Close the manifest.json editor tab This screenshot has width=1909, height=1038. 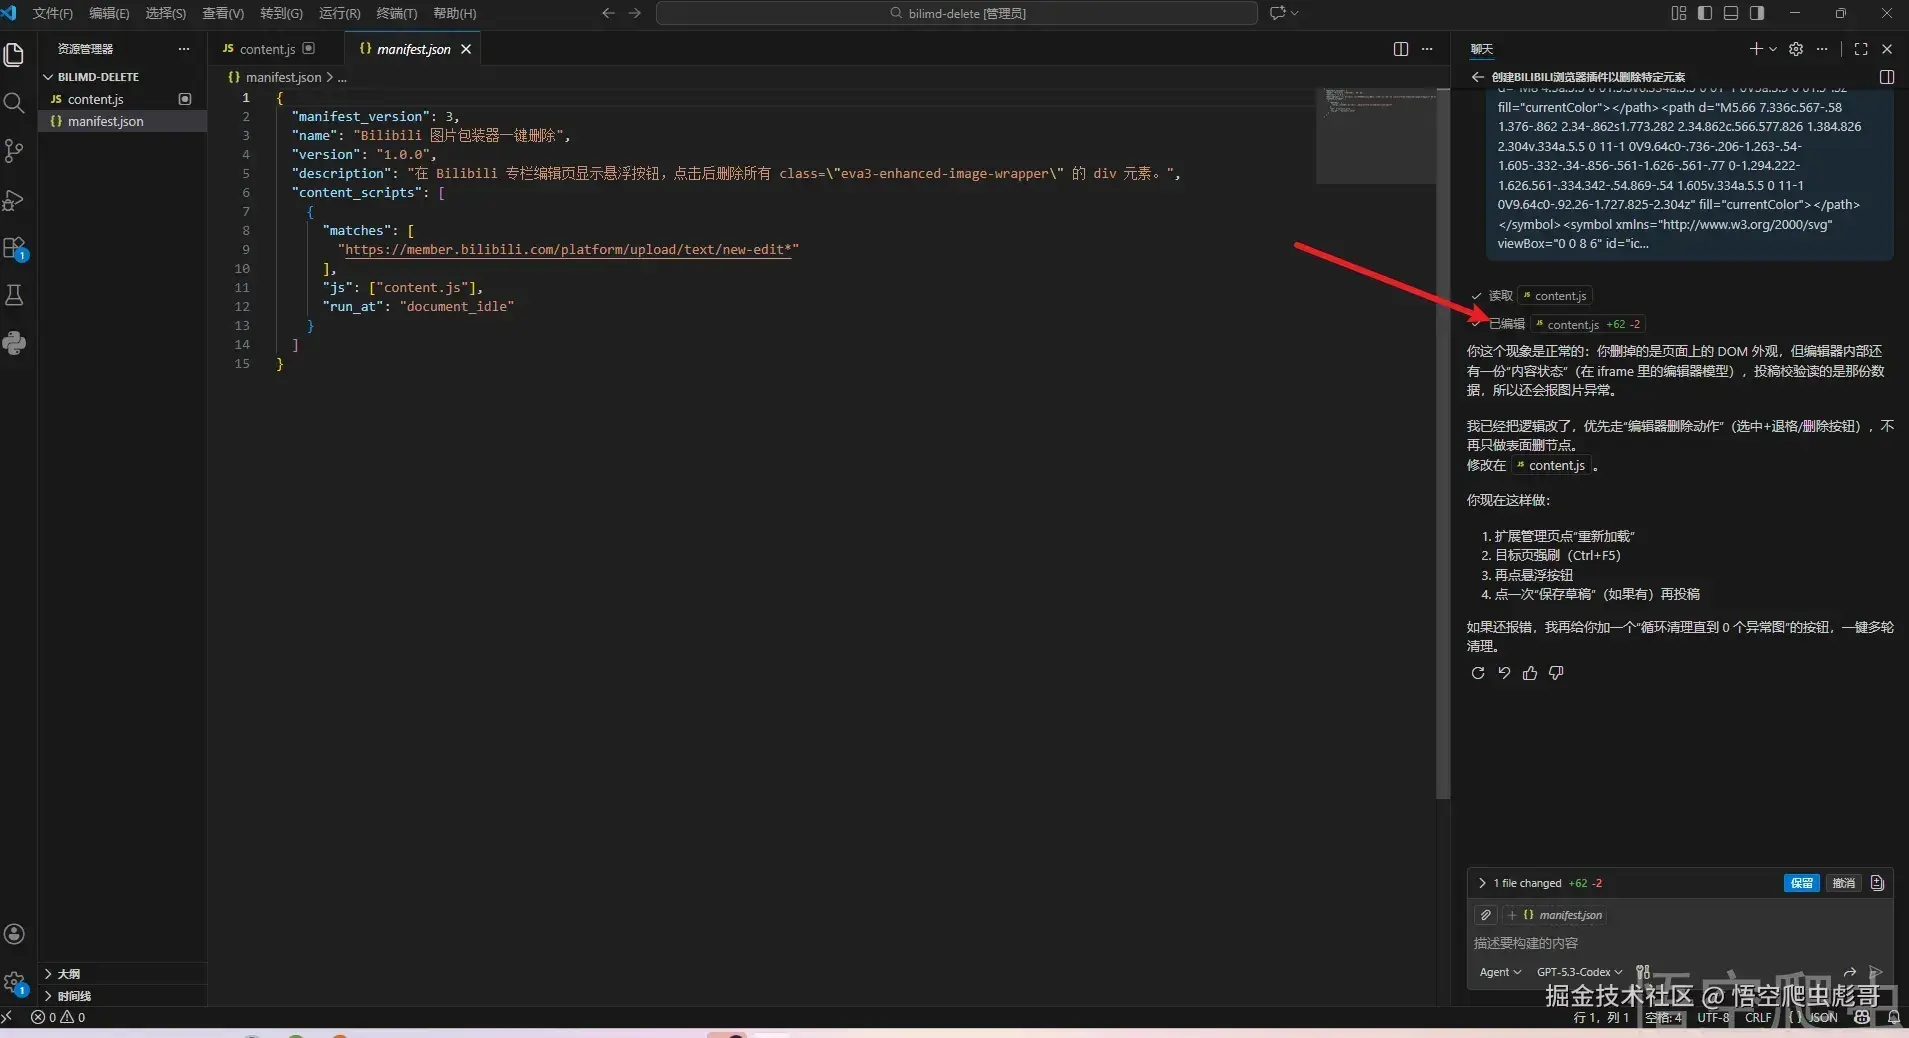coord(466,49)
